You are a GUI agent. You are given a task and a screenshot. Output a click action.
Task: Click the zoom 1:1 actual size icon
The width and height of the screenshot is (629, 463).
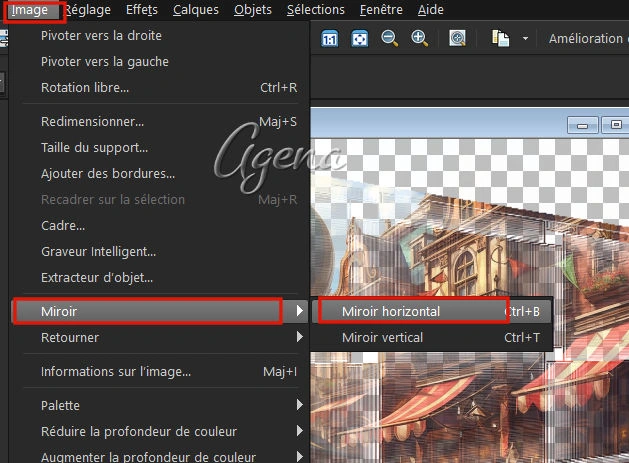click(330, 39)
